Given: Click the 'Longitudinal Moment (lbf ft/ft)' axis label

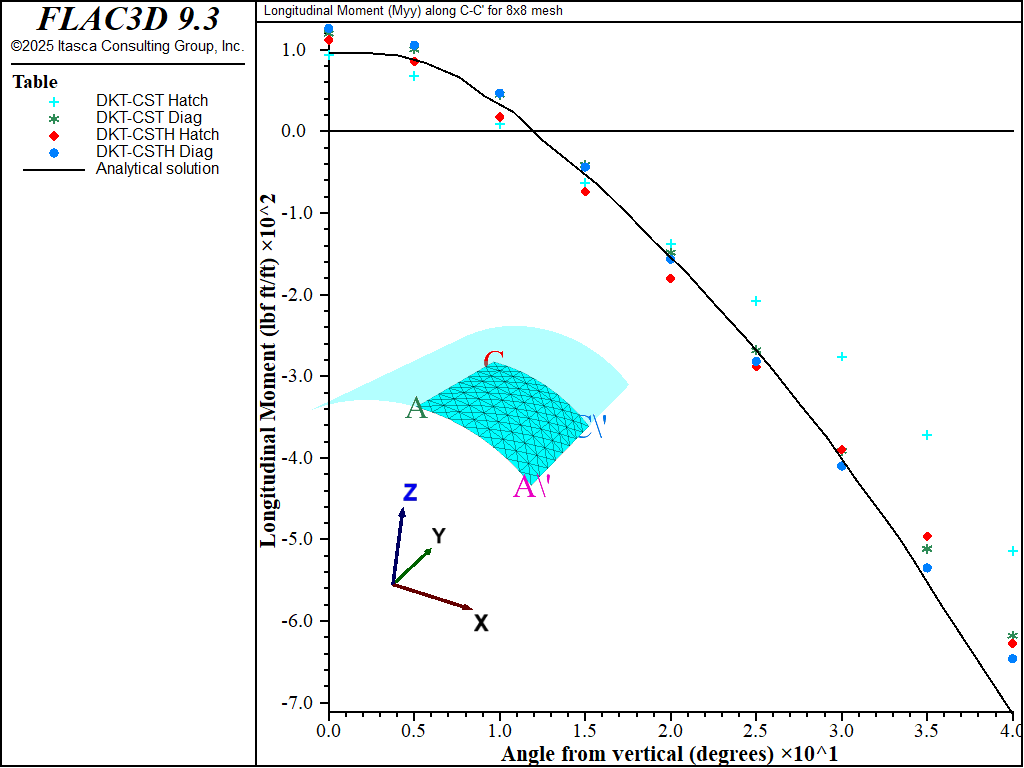Looking at the screenshot, I should [268, 370].
